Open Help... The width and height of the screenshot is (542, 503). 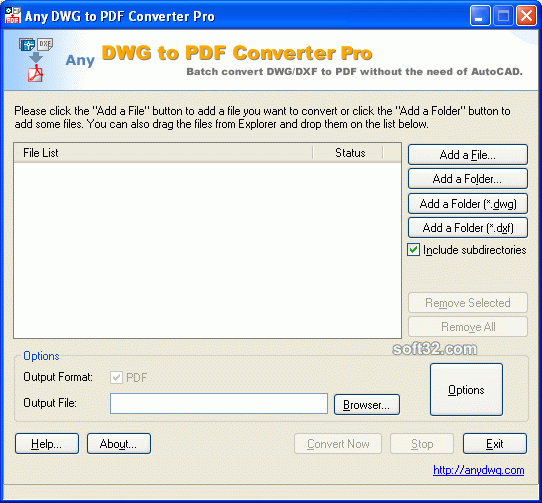[x=47, y=444]
